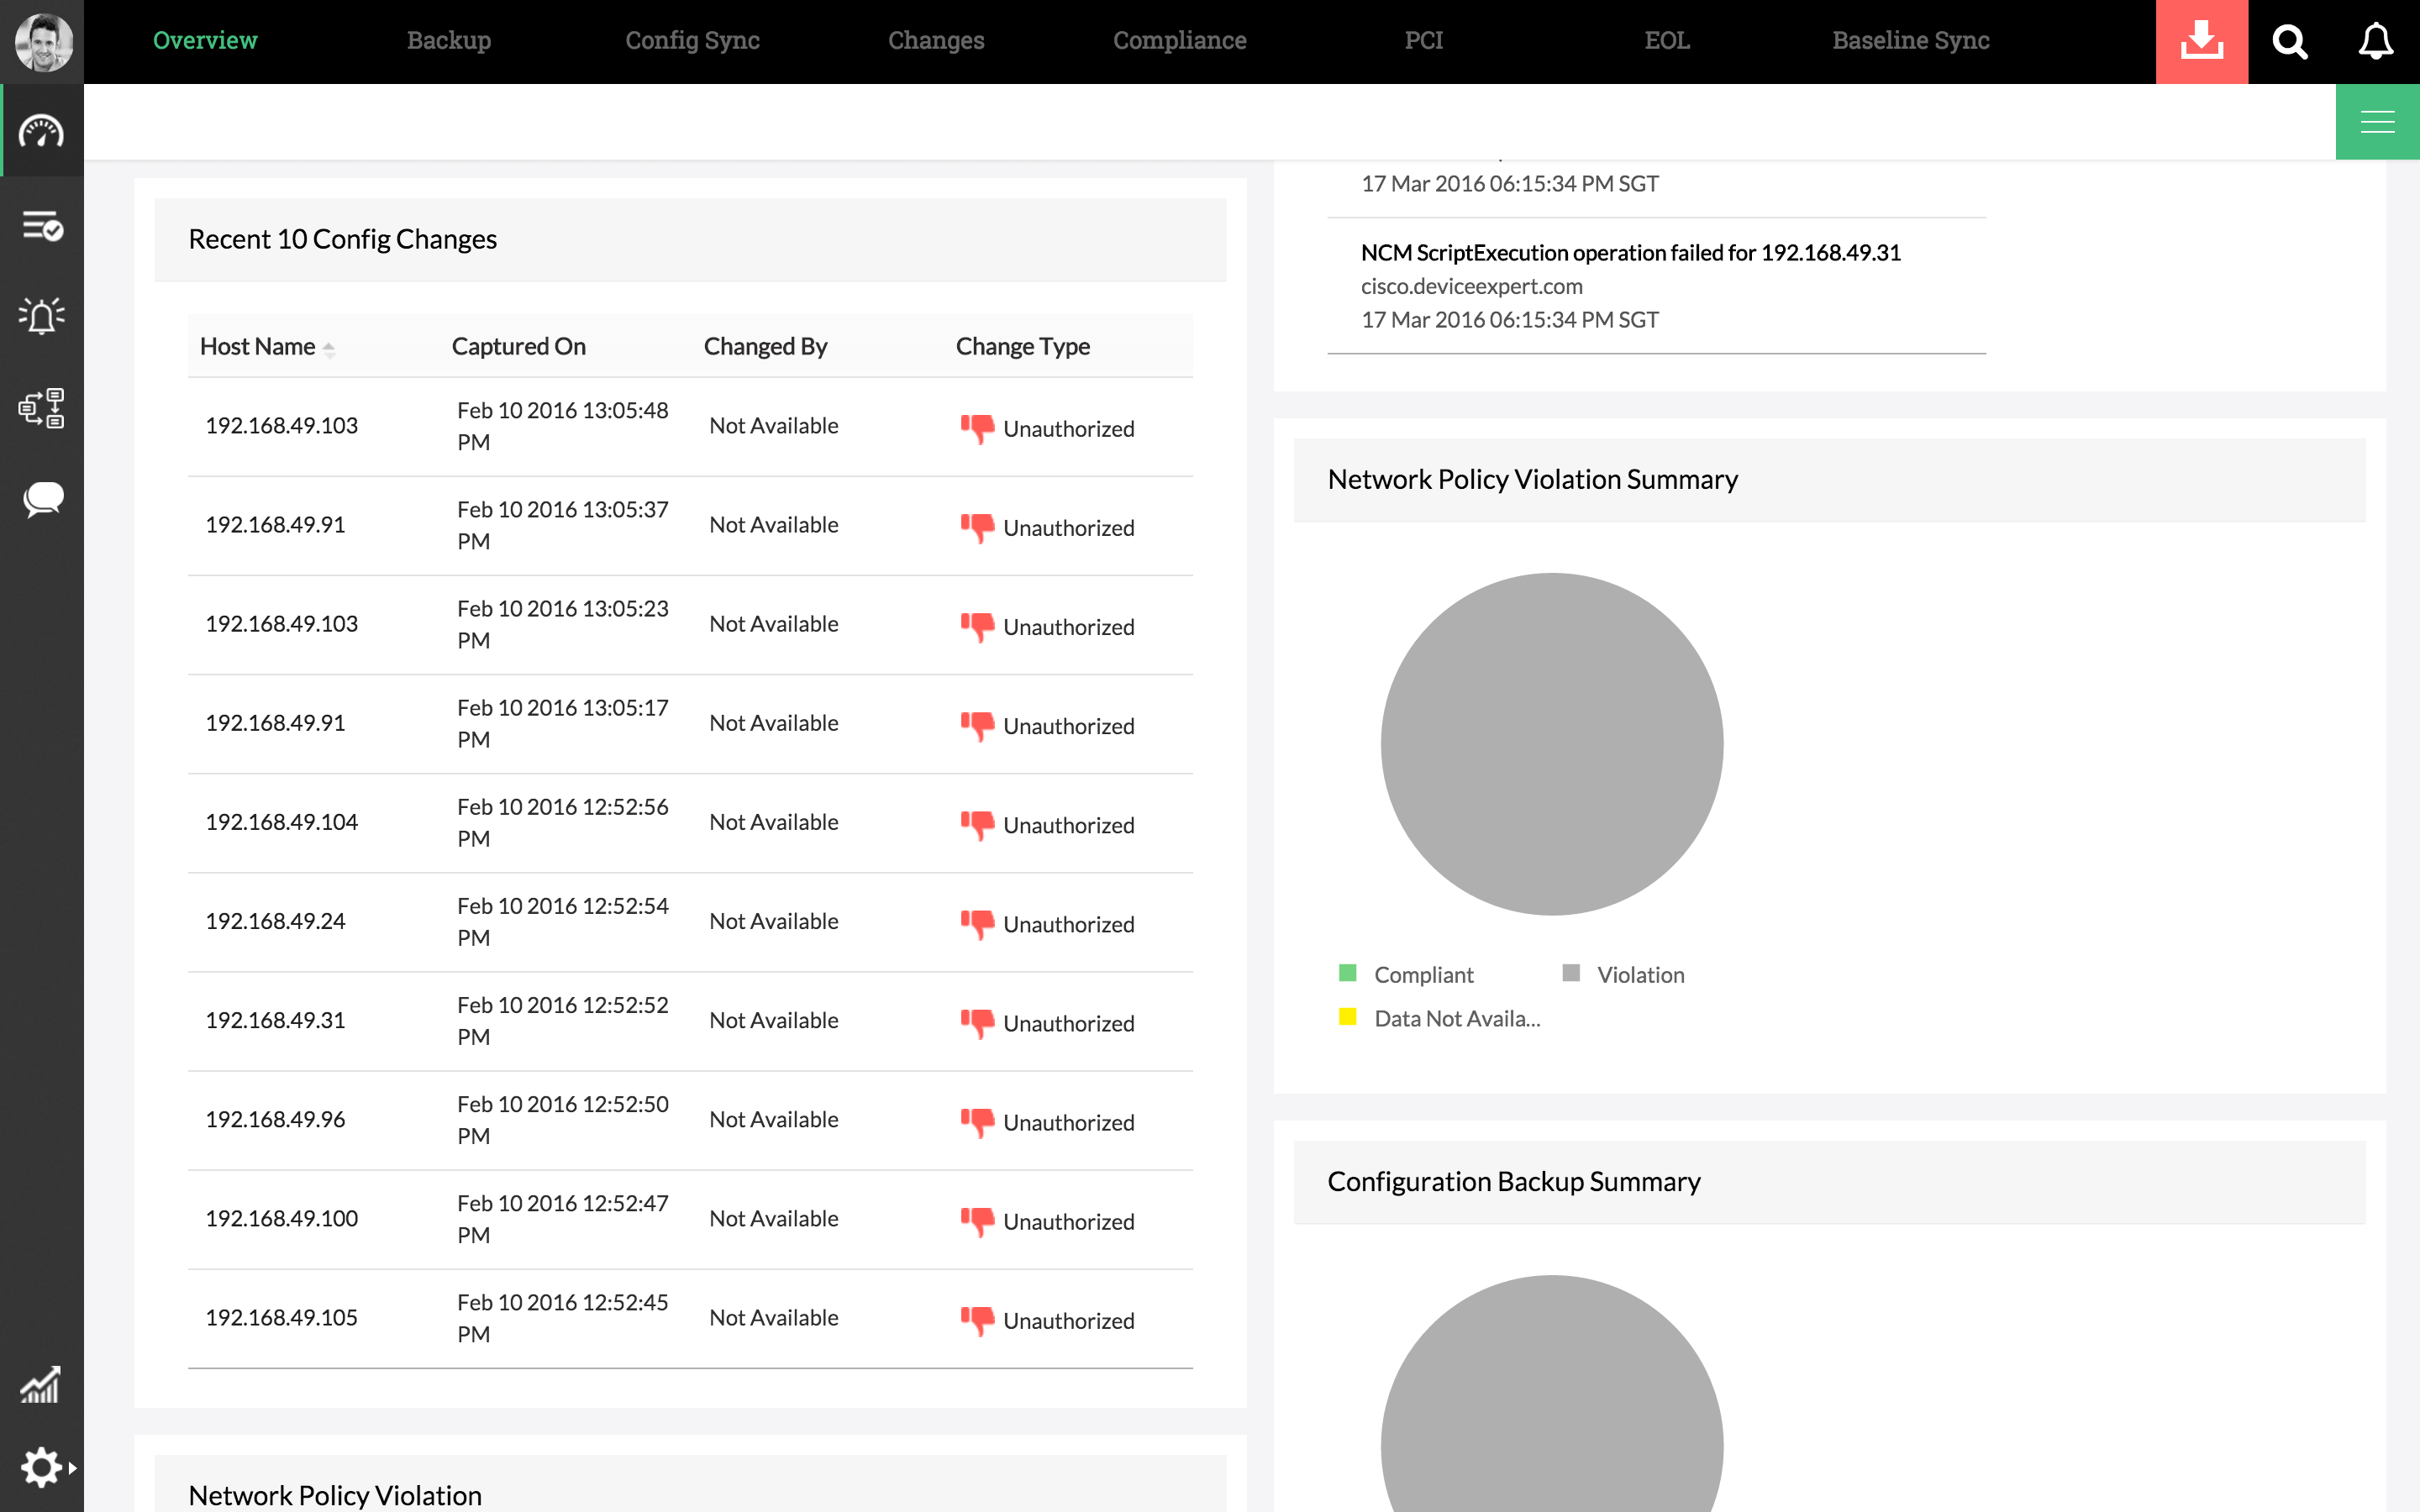
Task: Go to the Baseline Sync tab
Action: click(1910, 41)
